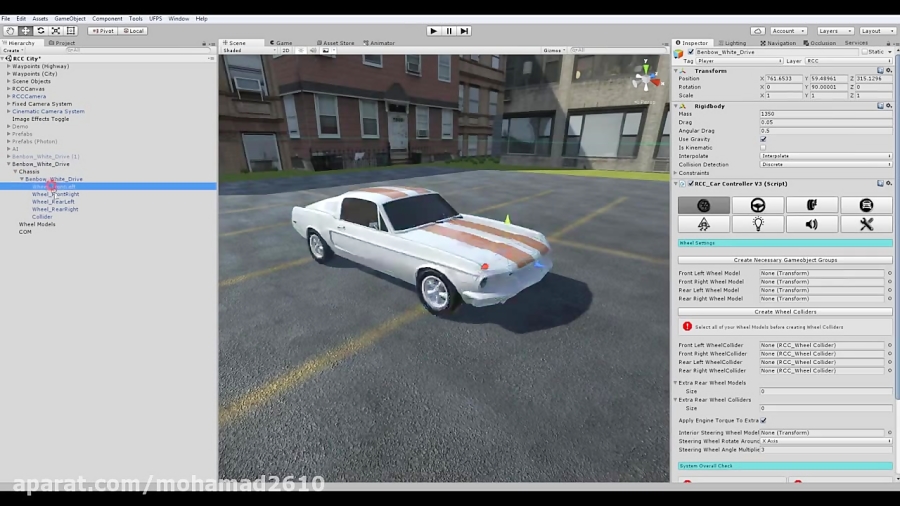The height and width of the screenshot is (506, 900).
Task: Open Transform component gear menu
Action: (x=889, y=71)
